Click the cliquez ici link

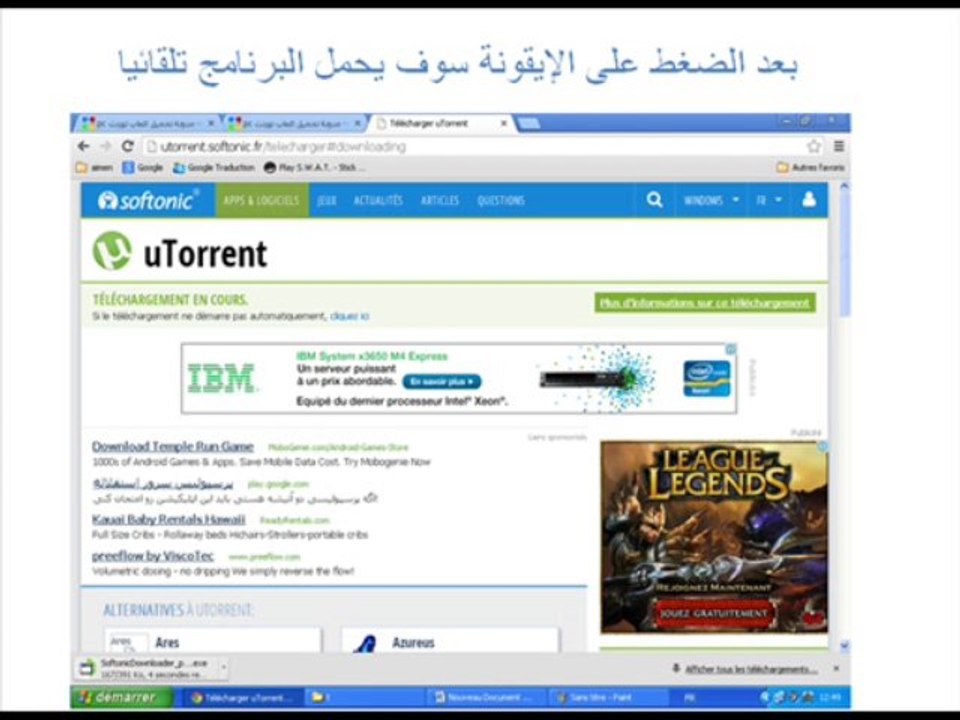pyautogui.click(x=350, y=317)
